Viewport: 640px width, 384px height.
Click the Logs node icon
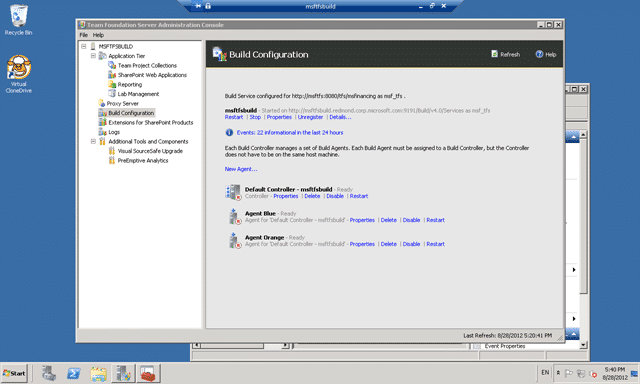point(102,132)
